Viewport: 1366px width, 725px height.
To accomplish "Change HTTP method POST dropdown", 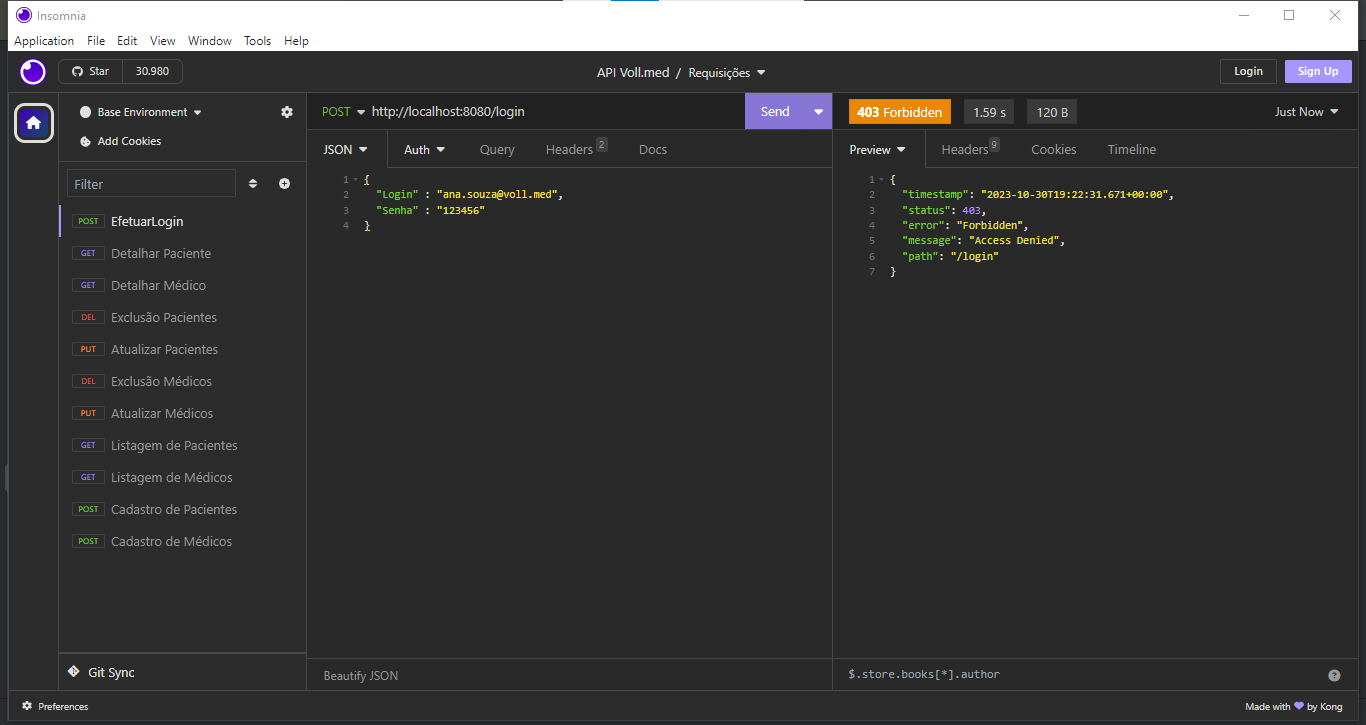I will [x=344, y=112].
